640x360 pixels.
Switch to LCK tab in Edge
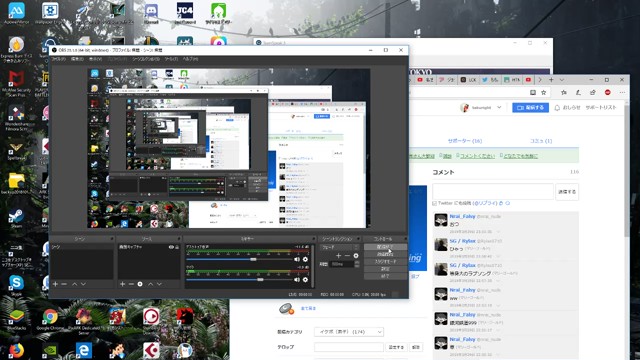pyautogui.click(x=468, y=80)
